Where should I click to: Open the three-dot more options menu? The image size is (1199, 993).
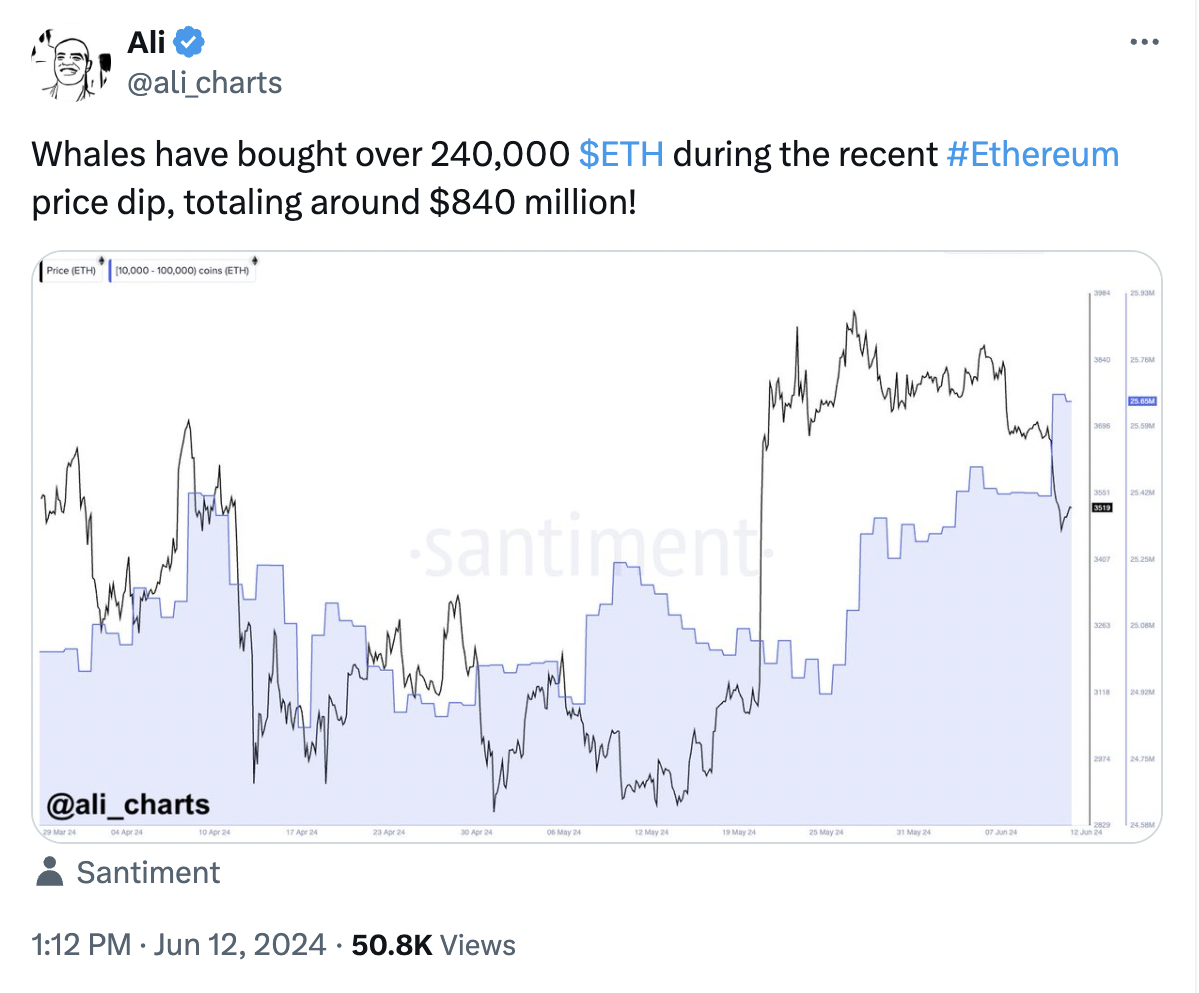click(x=1144, y=42)
